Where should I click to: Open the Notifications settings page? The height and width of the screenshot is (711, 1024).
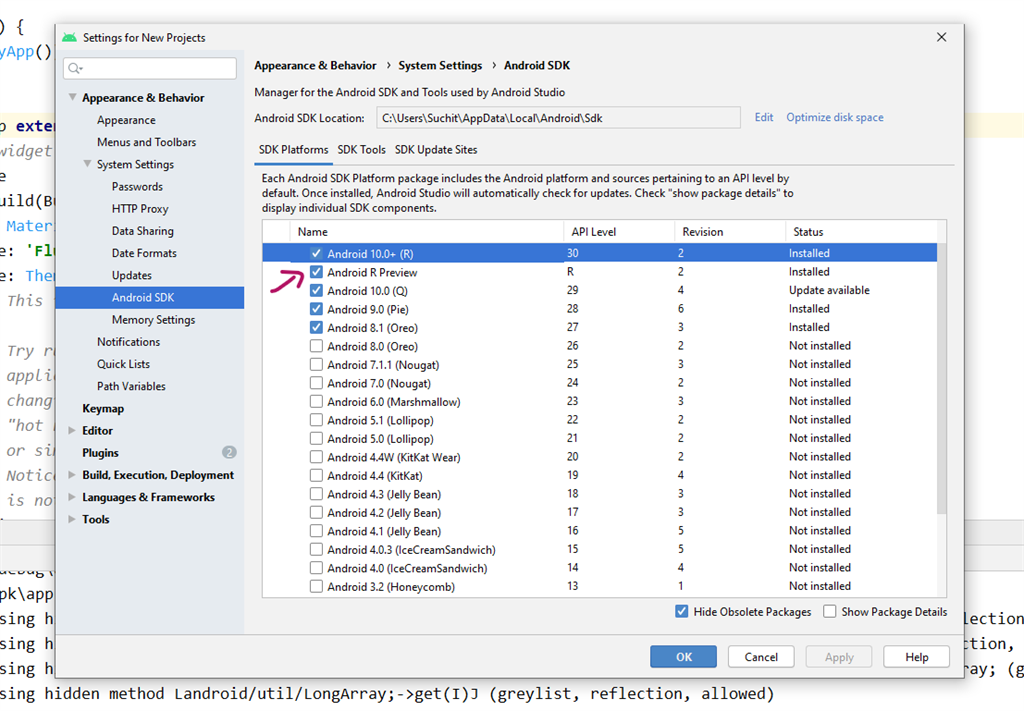point(128,342)
